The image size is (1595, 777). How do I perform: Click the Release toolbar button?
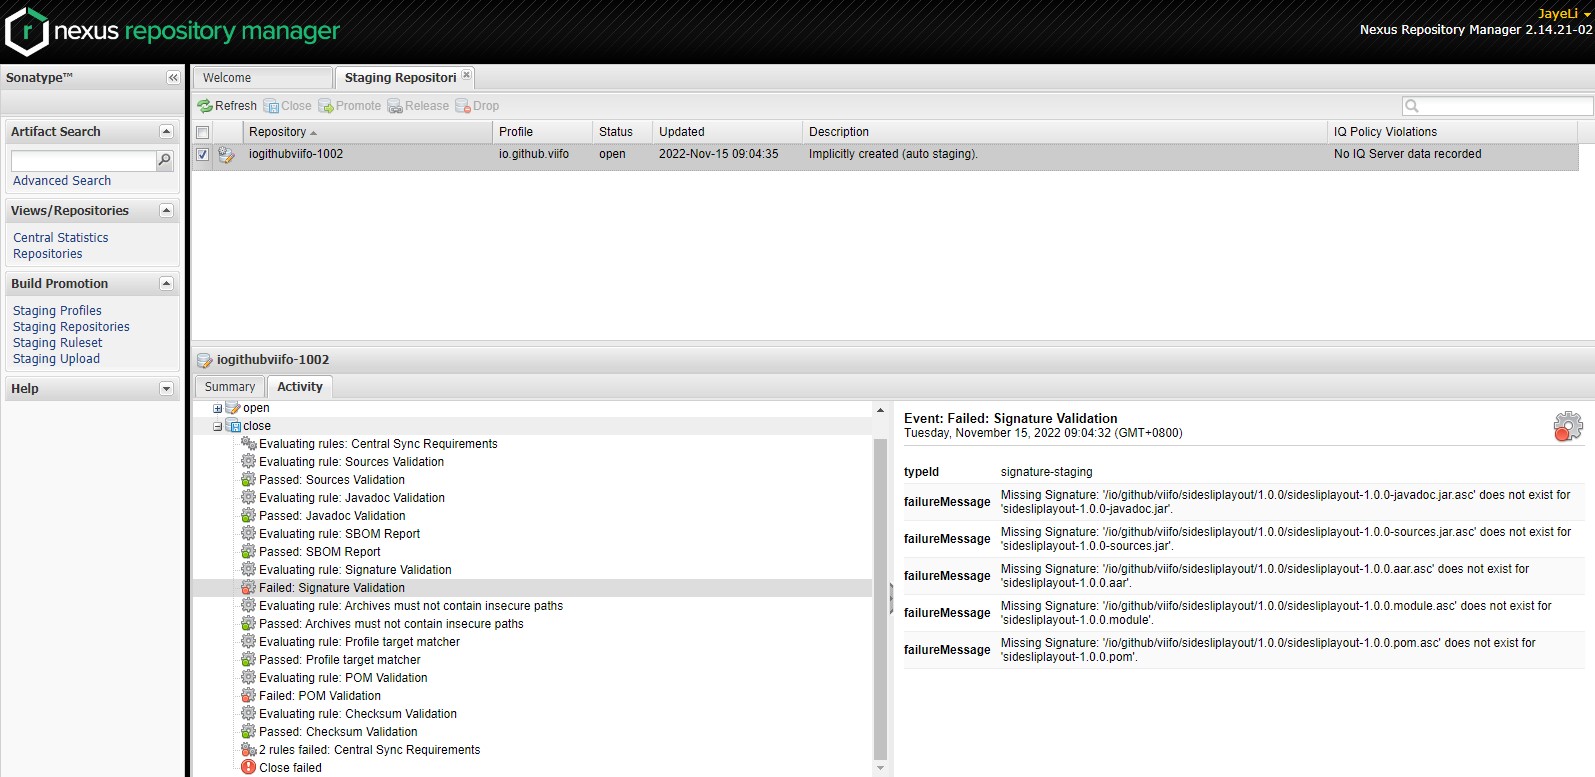point(418,106)
